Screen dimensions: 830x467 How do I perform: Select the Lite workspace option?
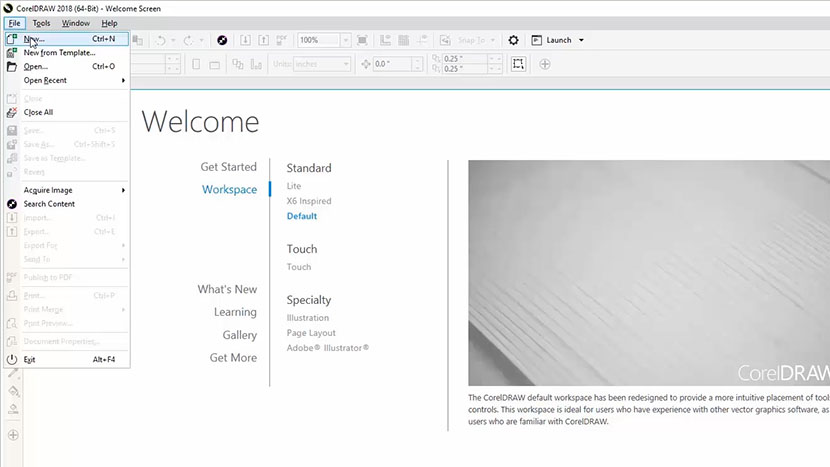tap(294, 186)
